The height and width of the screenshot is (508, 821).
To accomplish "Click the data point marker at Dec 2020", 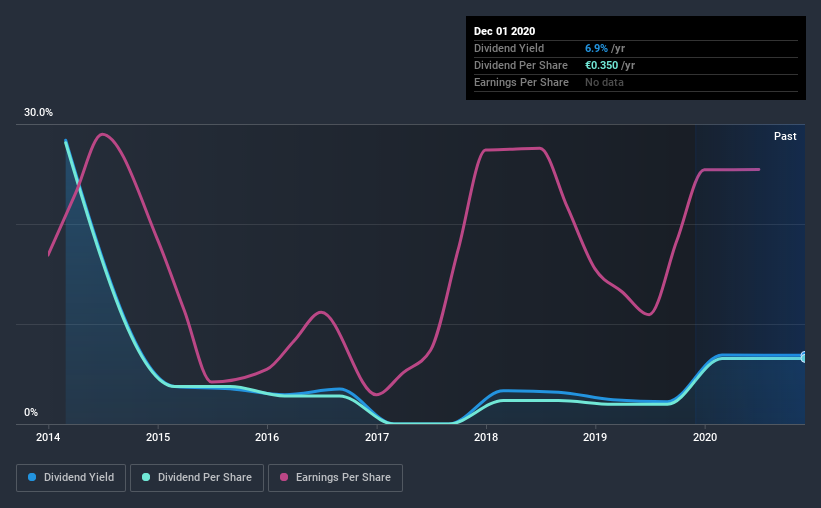I will tap(804, 357).
